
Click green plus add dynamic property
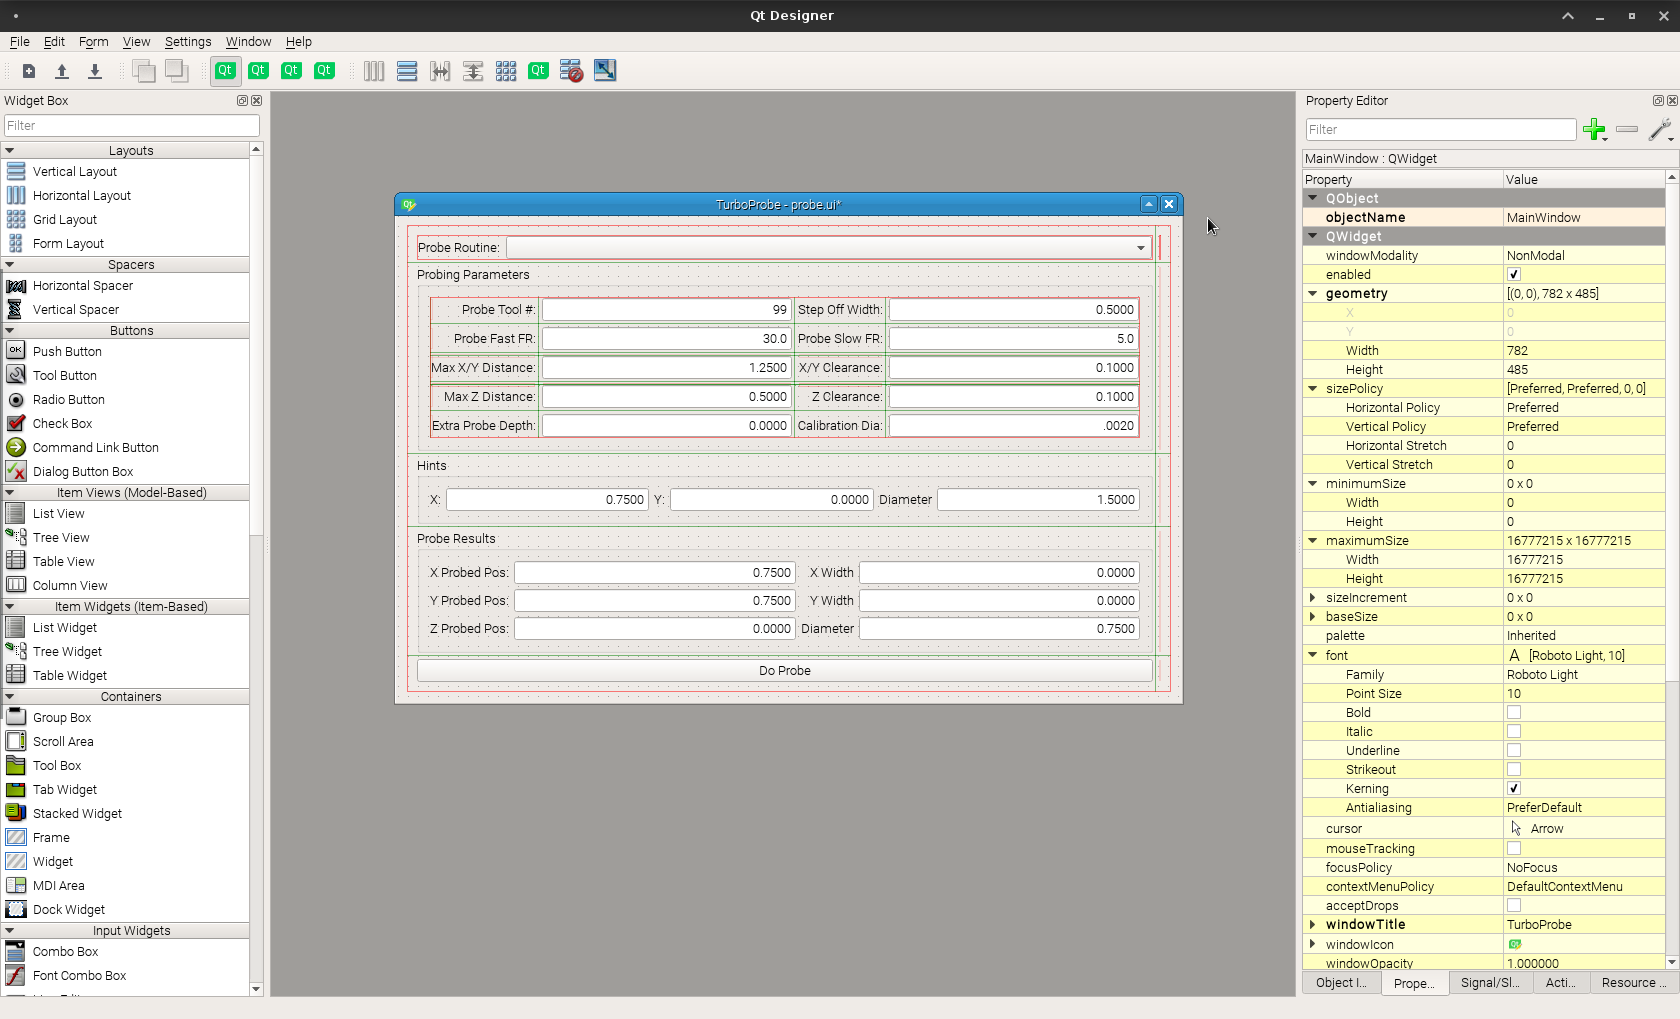click(x=1595, y=130)
